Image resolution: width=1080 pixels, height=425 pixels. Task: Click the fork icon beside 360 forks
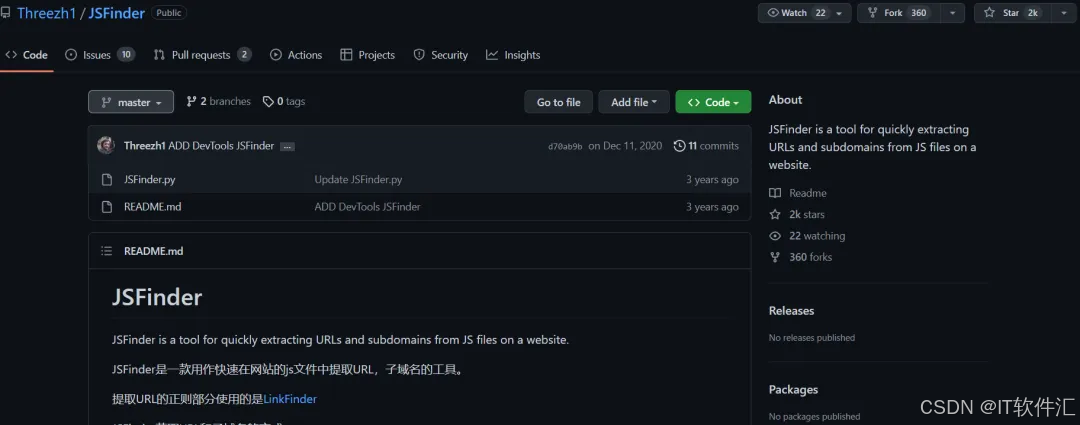click(x=775, y=258)
